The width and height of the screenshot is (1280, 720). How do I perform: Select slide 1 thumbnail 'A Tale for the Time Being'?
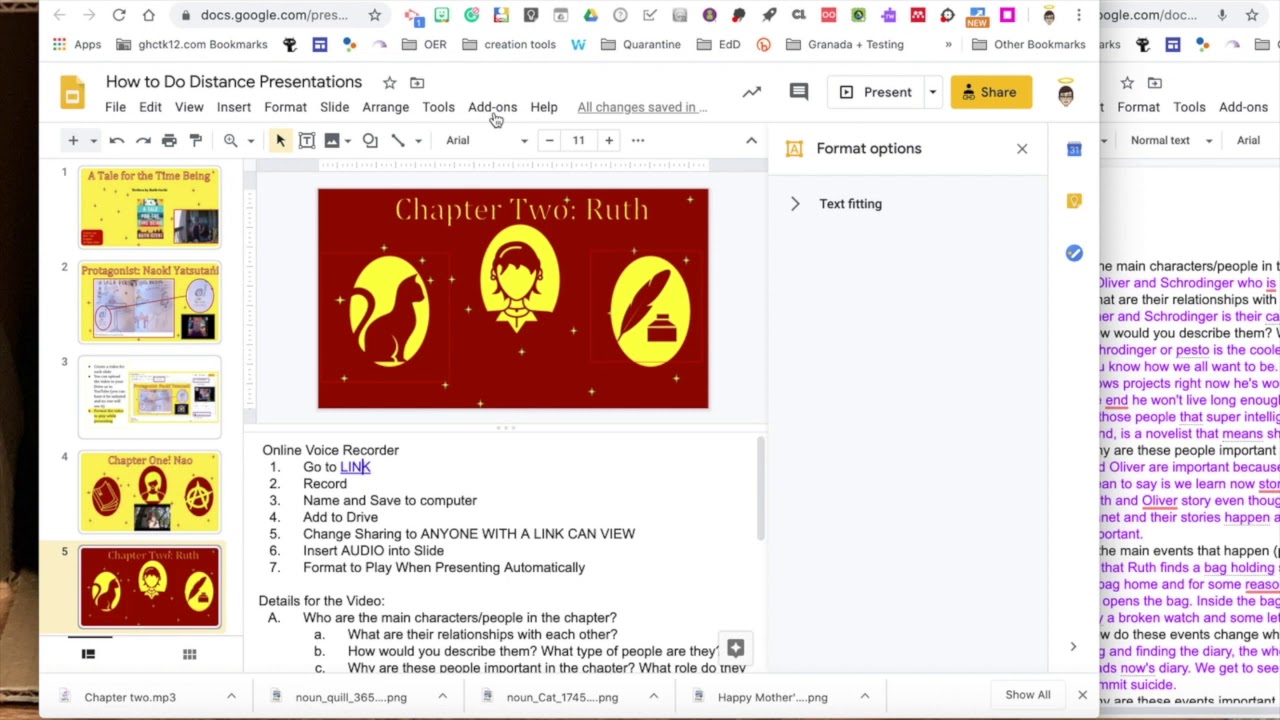click(150, 207)
